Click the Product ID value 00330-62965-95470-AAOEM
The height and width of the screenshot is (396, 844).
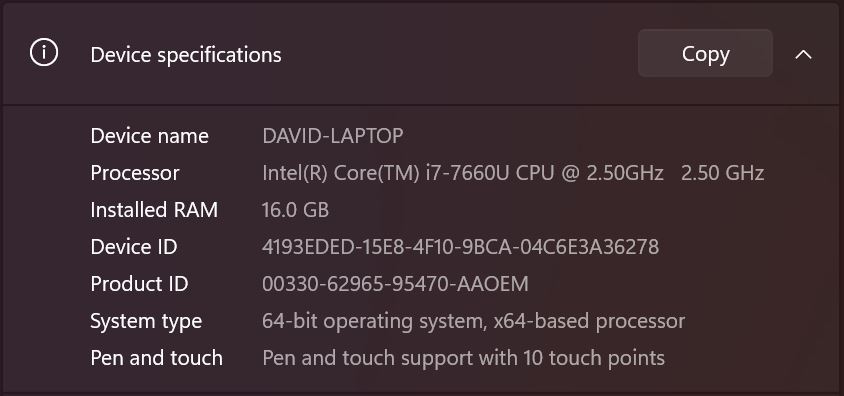[395, 284]
